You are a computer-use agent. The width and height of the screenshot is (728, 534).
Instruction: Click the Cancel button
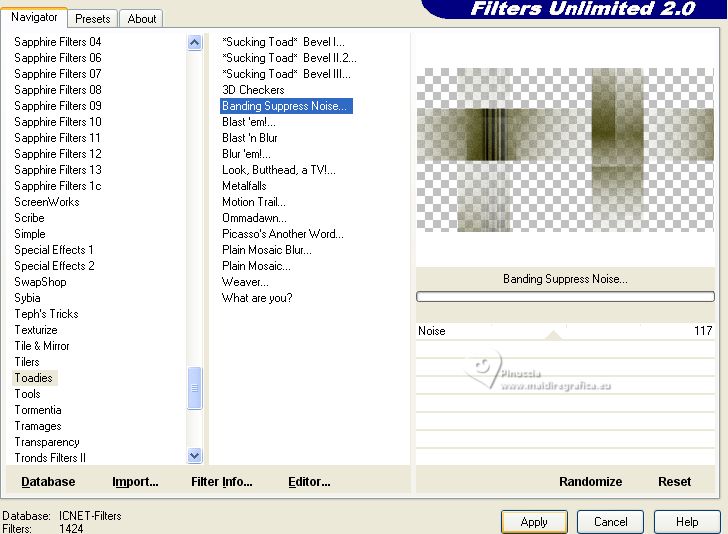pyautogui.click(x=611, y=522)
